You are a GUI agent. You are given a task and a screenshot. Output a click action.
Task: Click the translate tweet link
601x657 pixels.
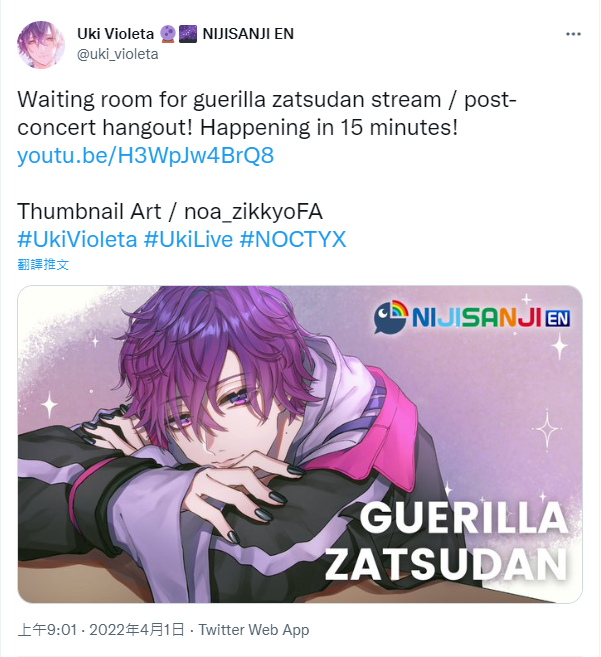click(x=43, y=264)
